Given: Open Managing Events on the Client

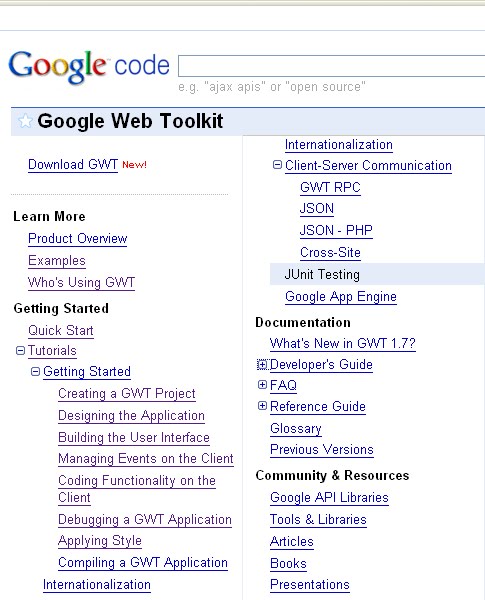Looking at the screenshot, I should point(145,458).
